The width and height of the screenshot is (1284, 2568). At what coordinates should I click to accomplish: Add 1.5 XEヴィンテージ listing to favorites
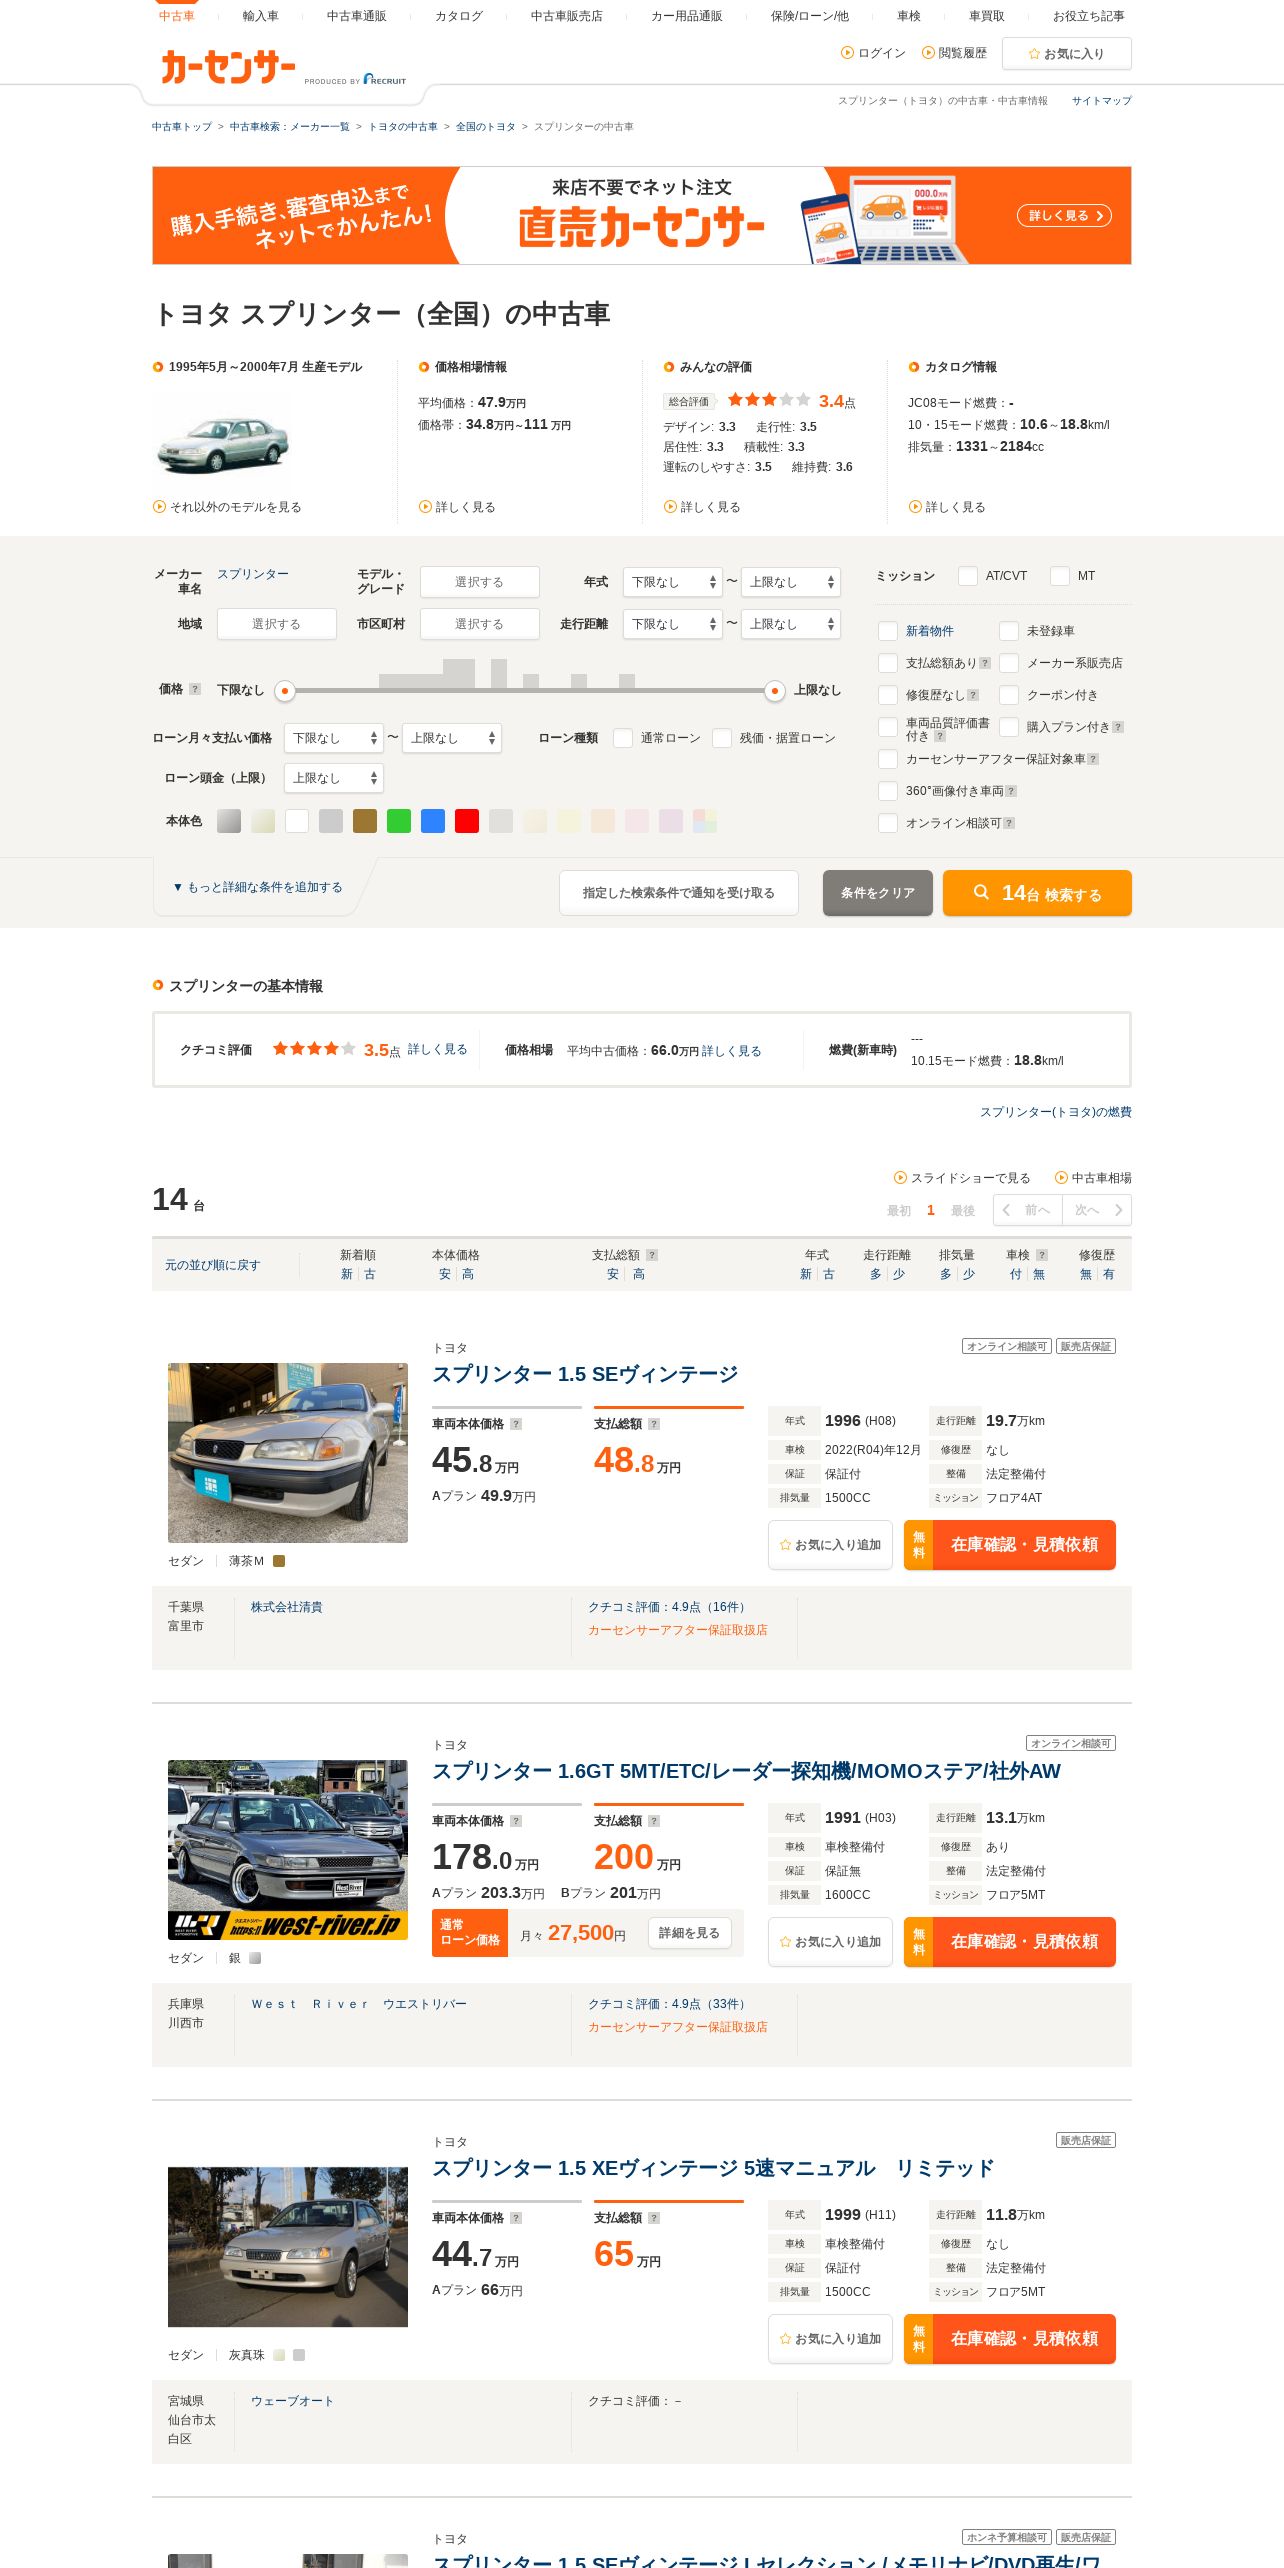tap(830, 2339)
